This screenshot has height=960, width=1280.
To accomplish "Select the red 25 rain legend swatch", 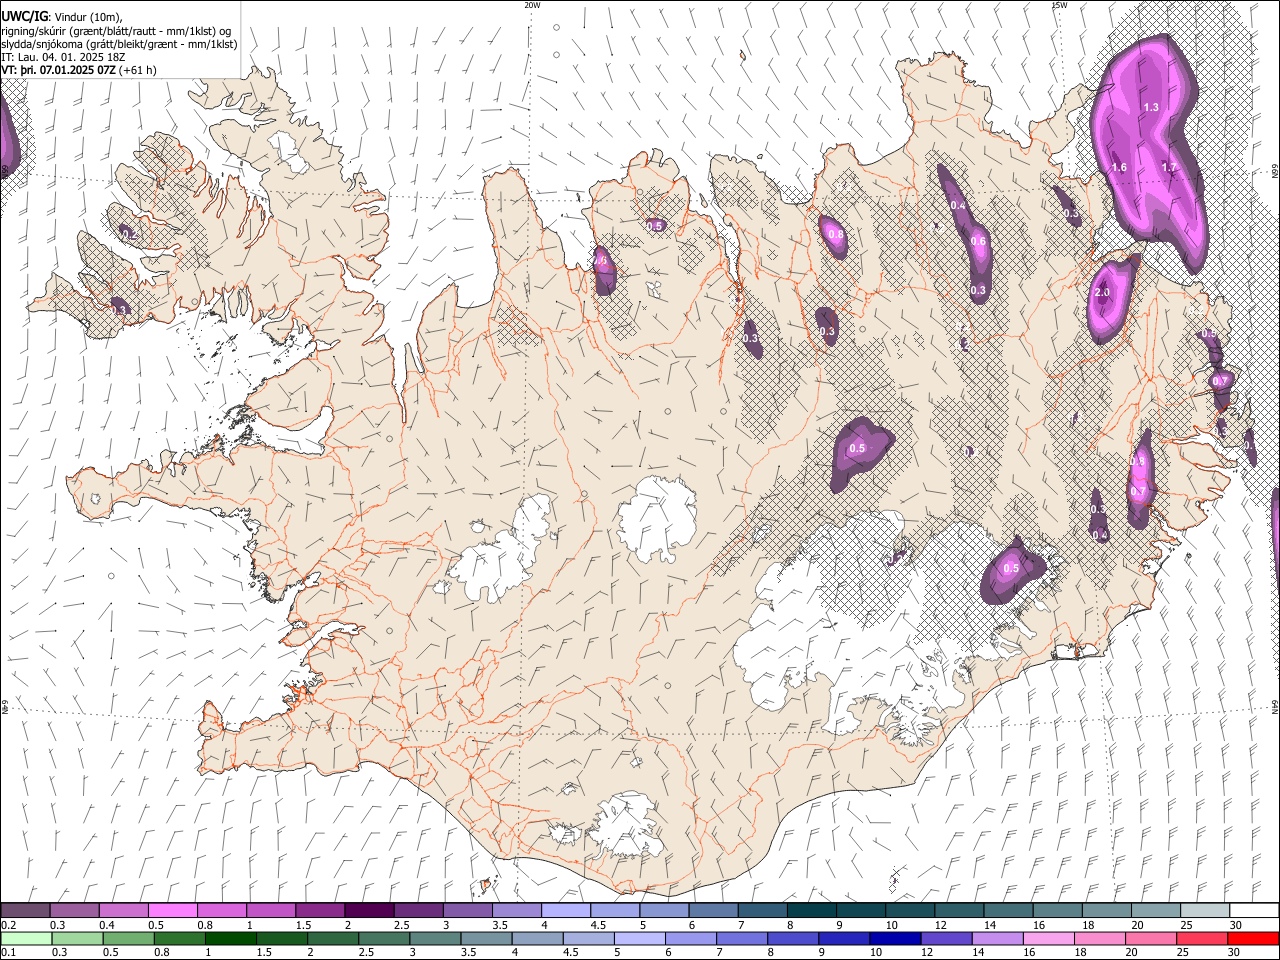I will tap(1201, 938).
